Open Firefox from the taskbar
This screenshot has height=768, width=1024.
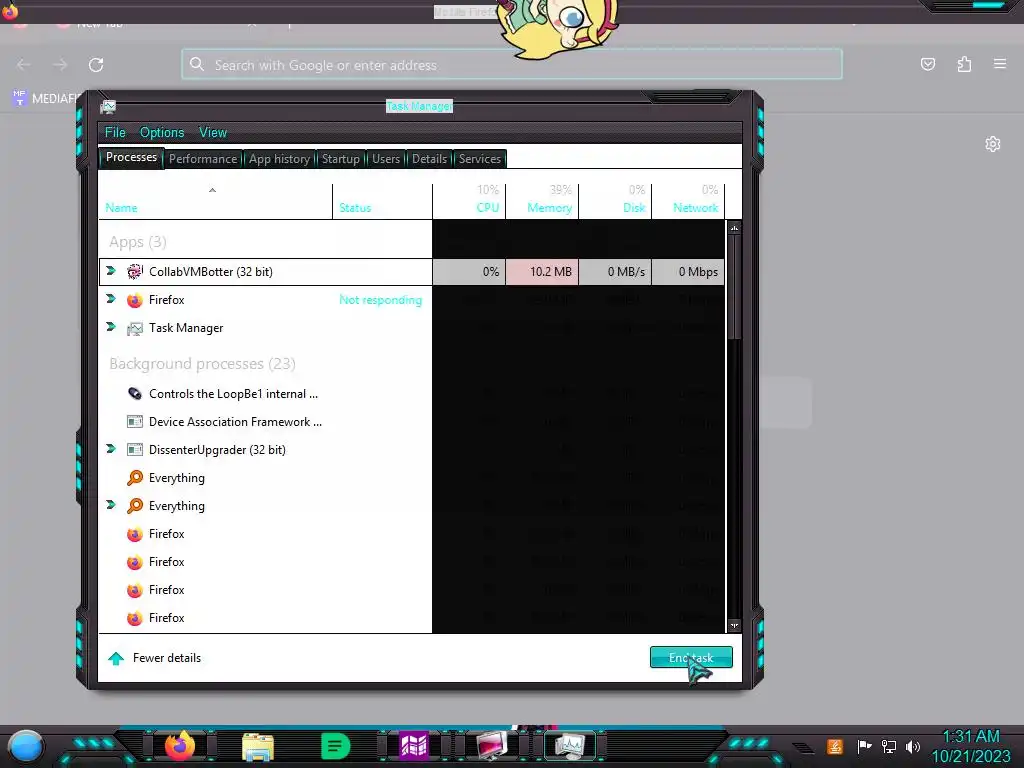(x=180, y=746)
